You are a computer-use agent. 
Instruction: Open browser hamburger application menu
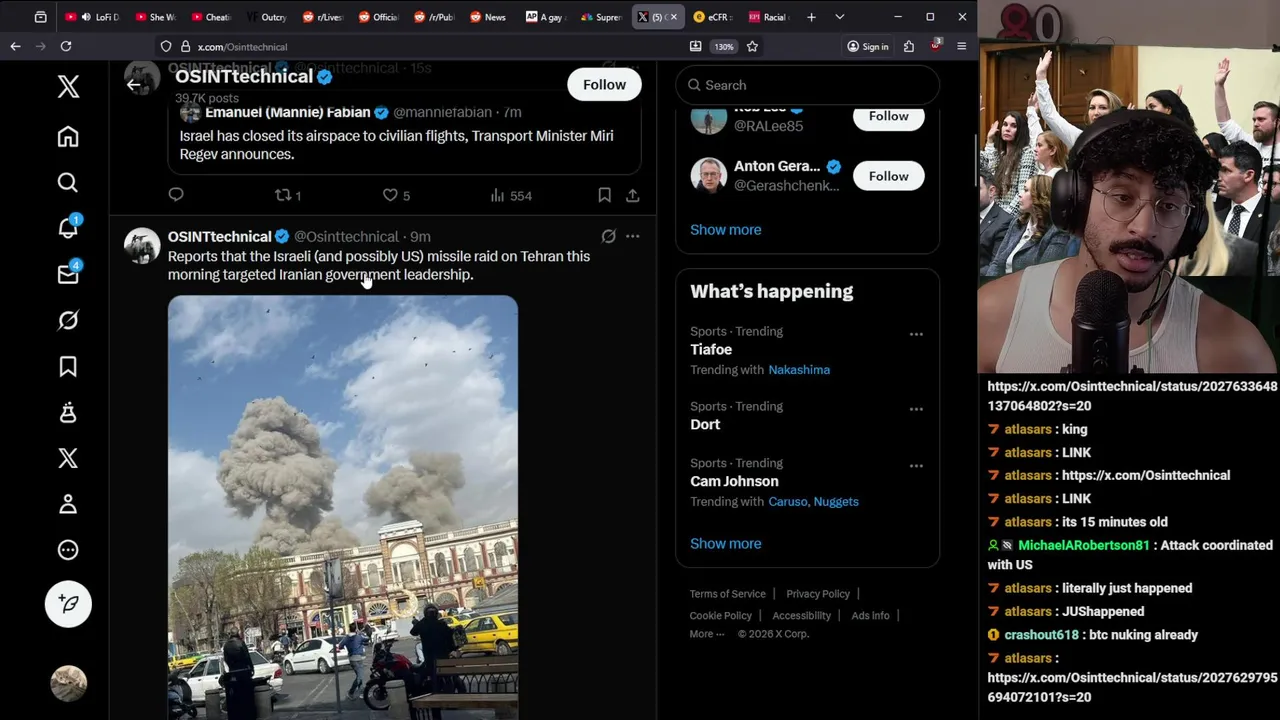961,46
